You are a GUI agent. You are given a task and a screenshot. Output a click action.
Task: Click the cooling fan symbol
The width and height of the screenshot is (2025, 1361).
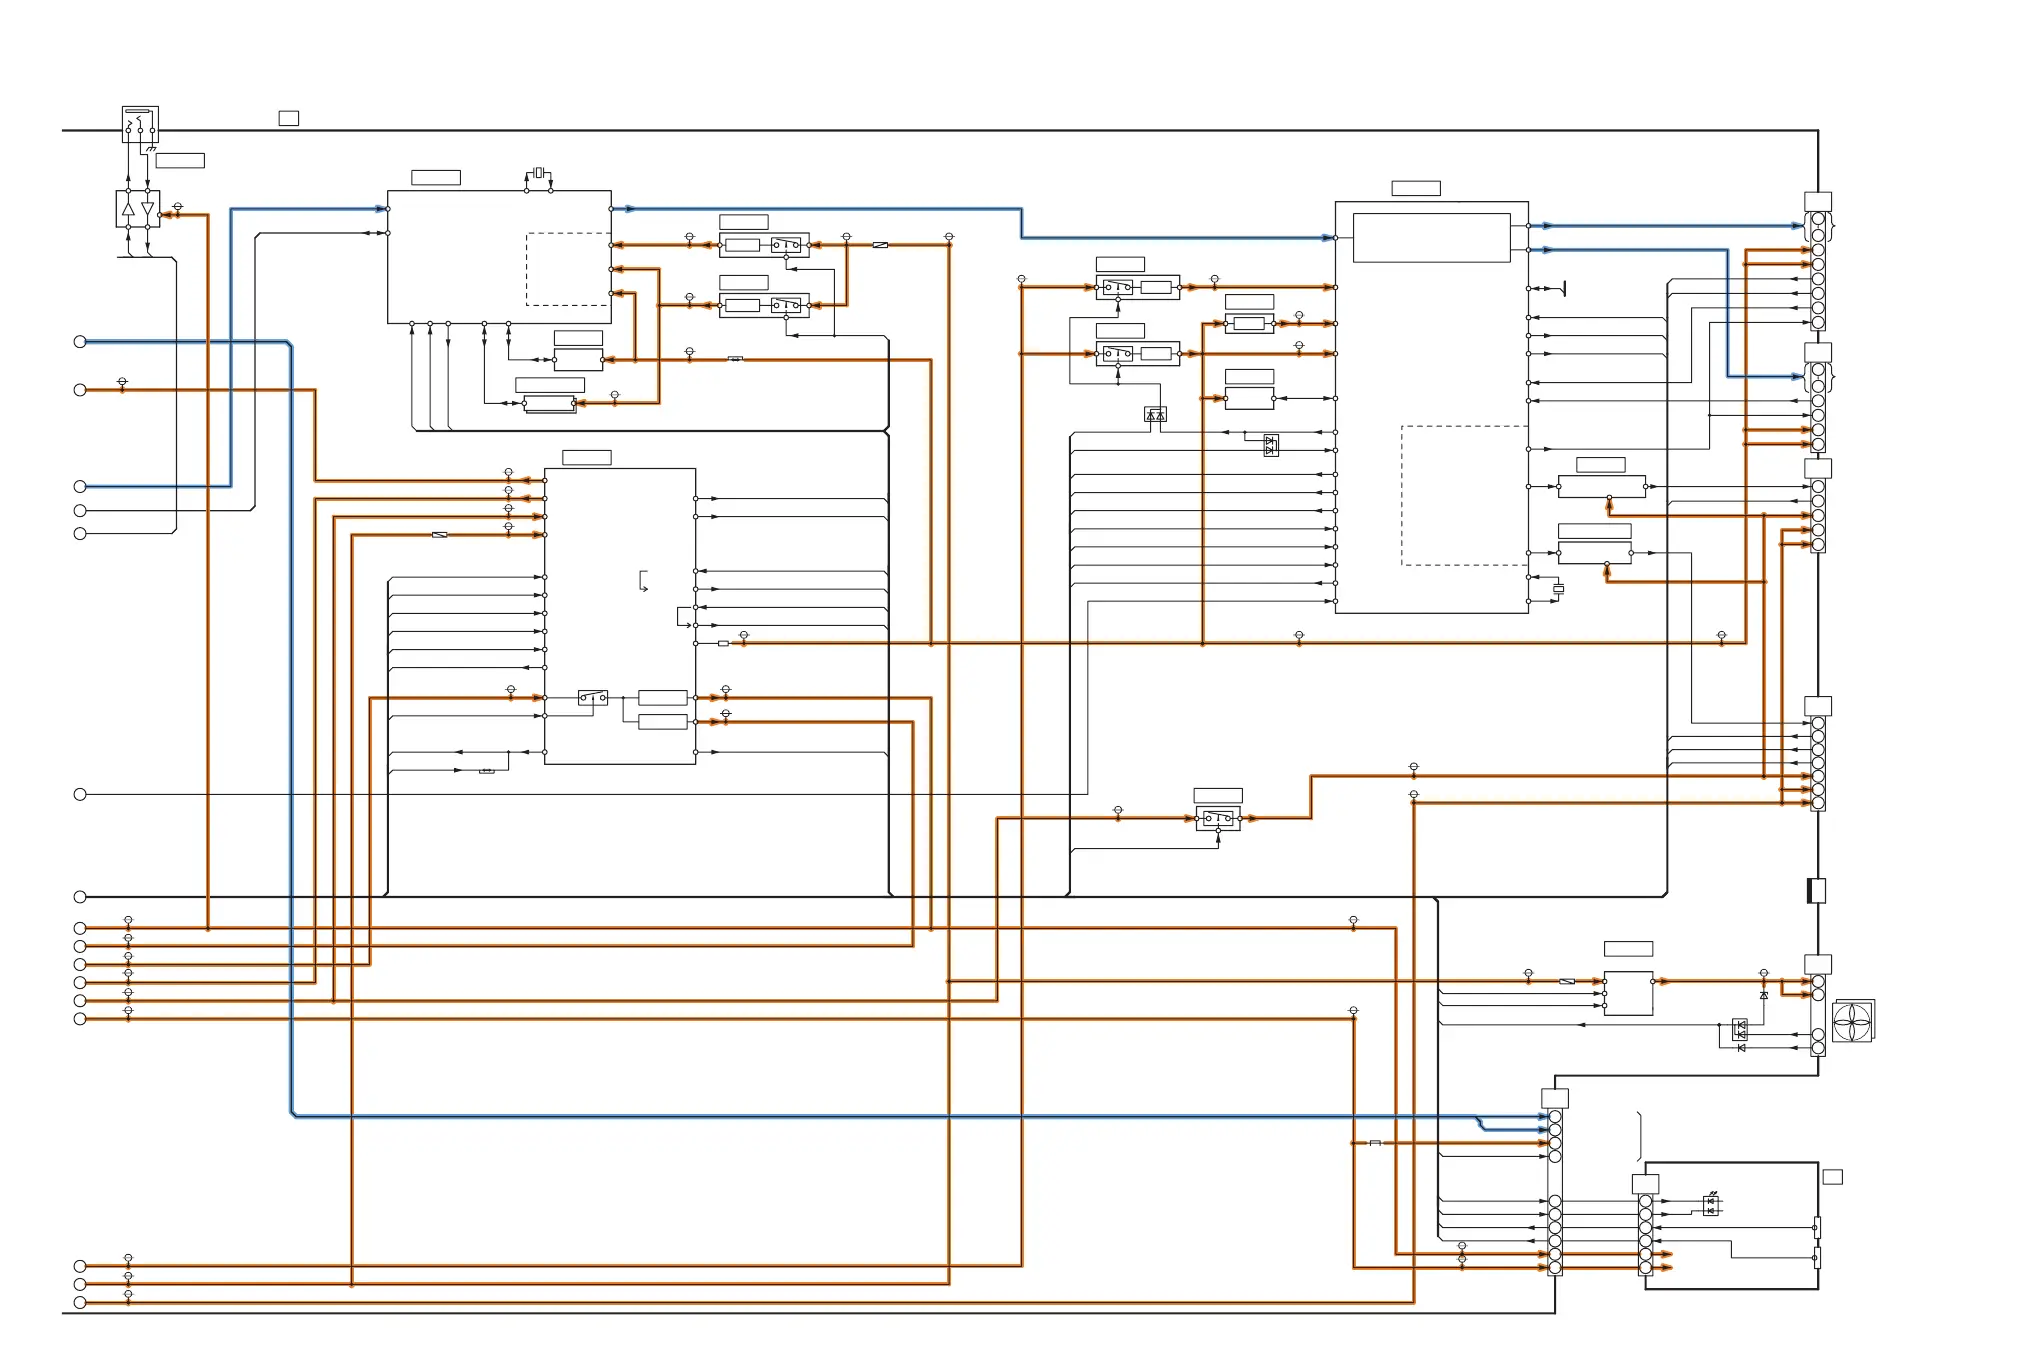coord(1852,1021)
